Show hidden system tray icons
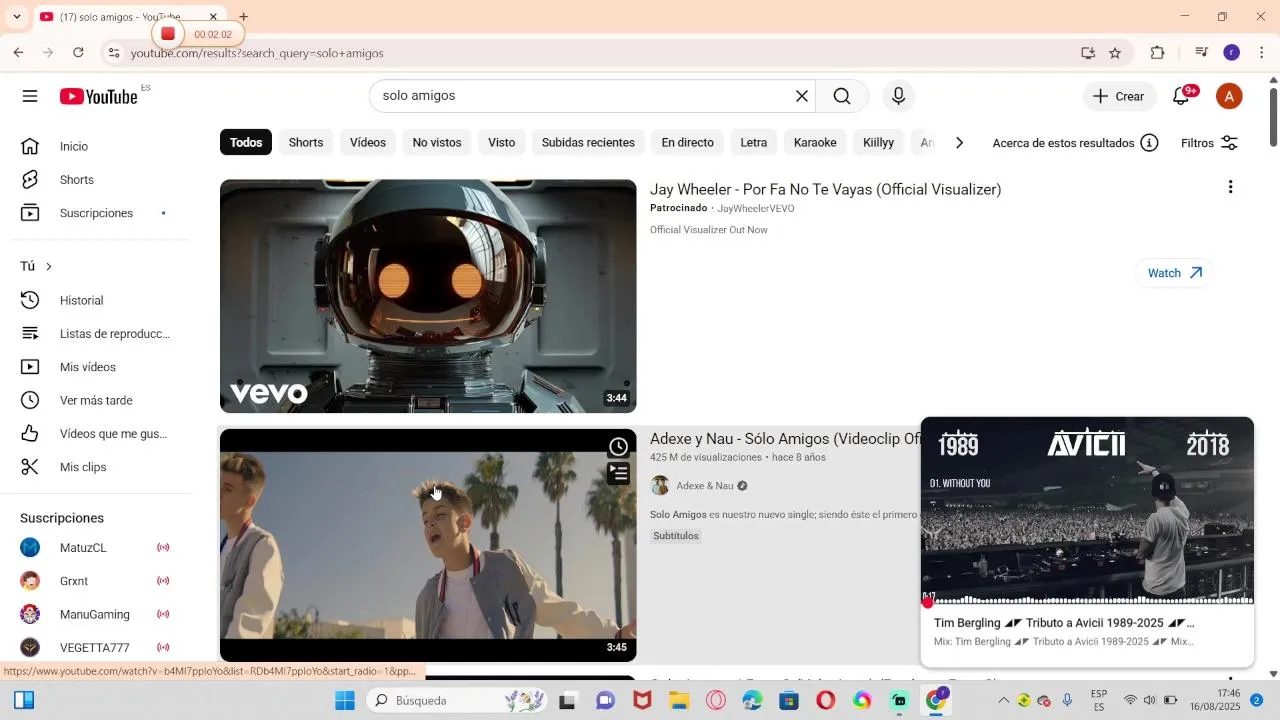1280x720 pixels. 1004,700
